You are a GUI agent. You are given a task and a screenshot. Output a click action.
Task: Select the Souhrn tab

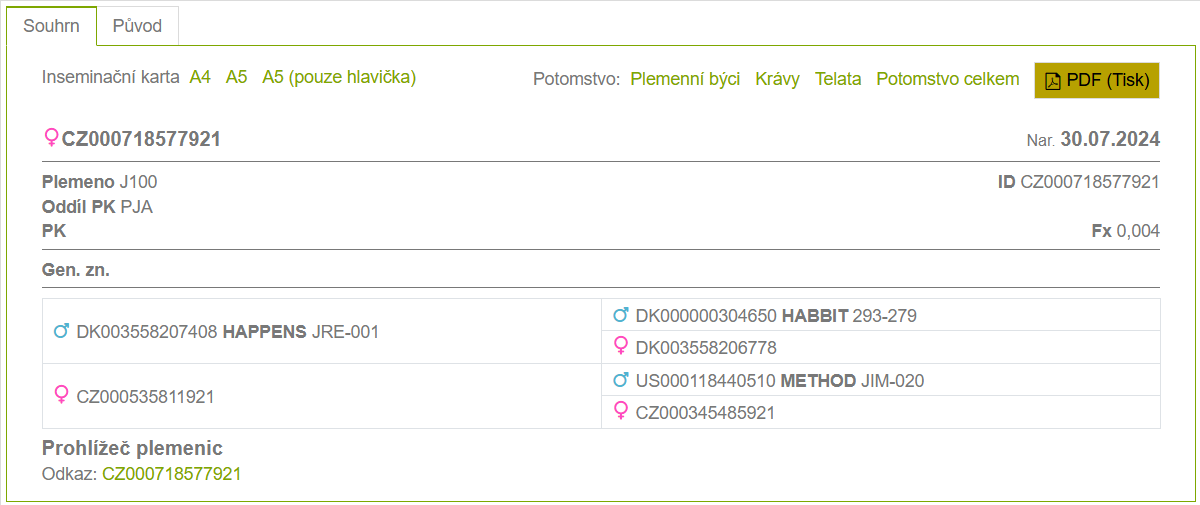pos(51,26)
